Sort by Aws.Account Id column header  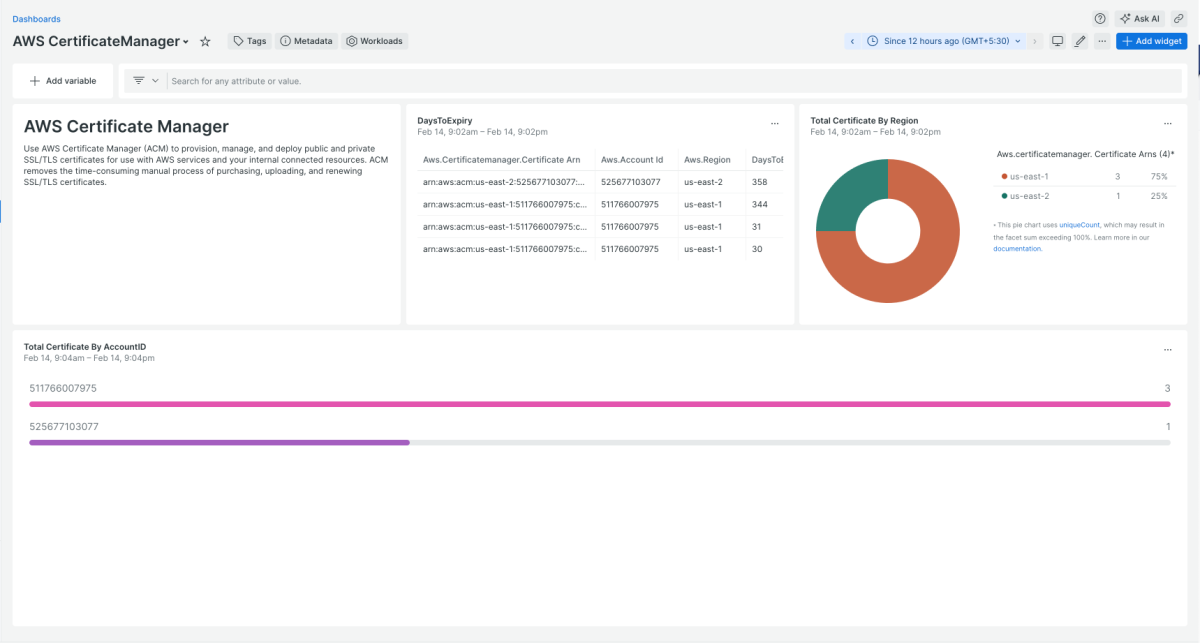click(x=632, y=160)
